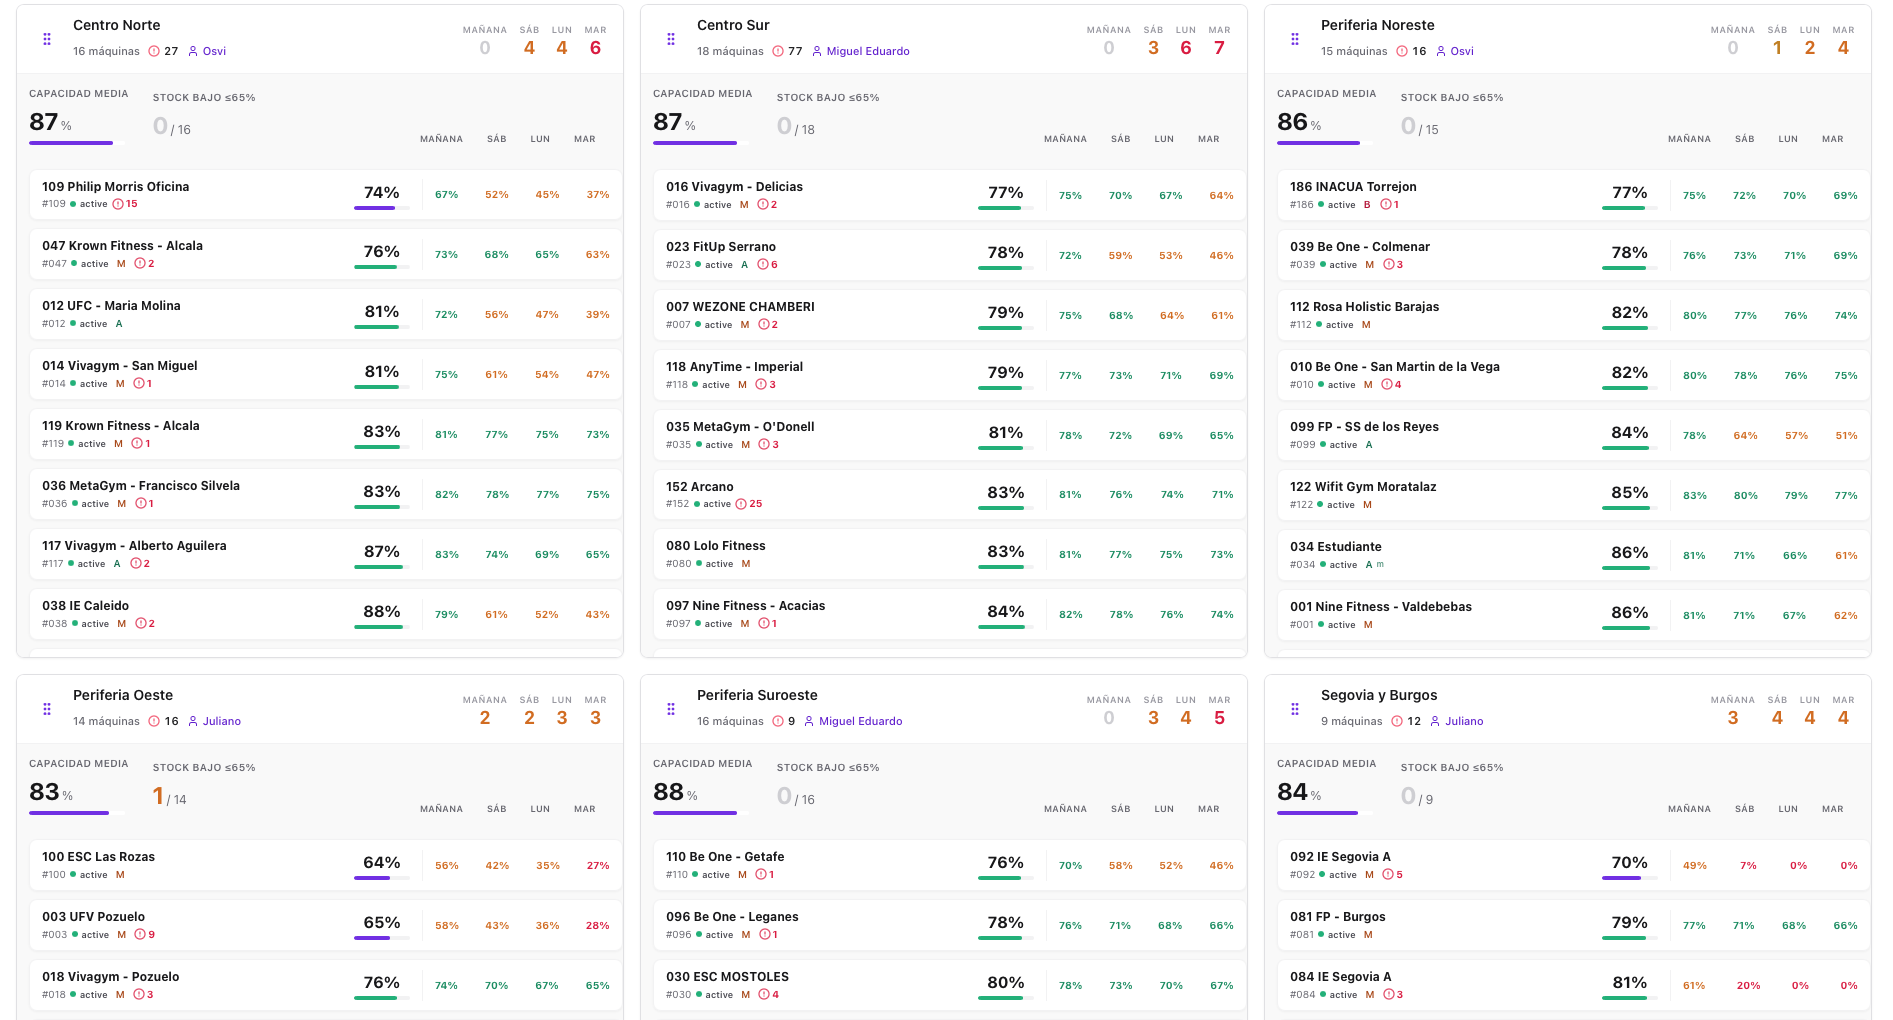
Task: Open the 186 INACUA Torrejon row
Action: (1574, 195)
